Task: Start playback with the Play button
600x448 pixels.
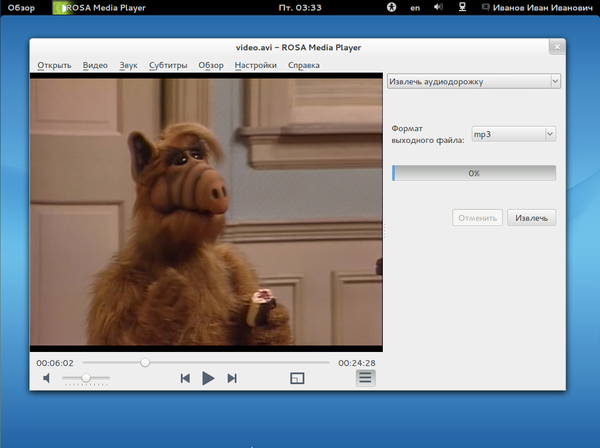Action: coord(208,378)
